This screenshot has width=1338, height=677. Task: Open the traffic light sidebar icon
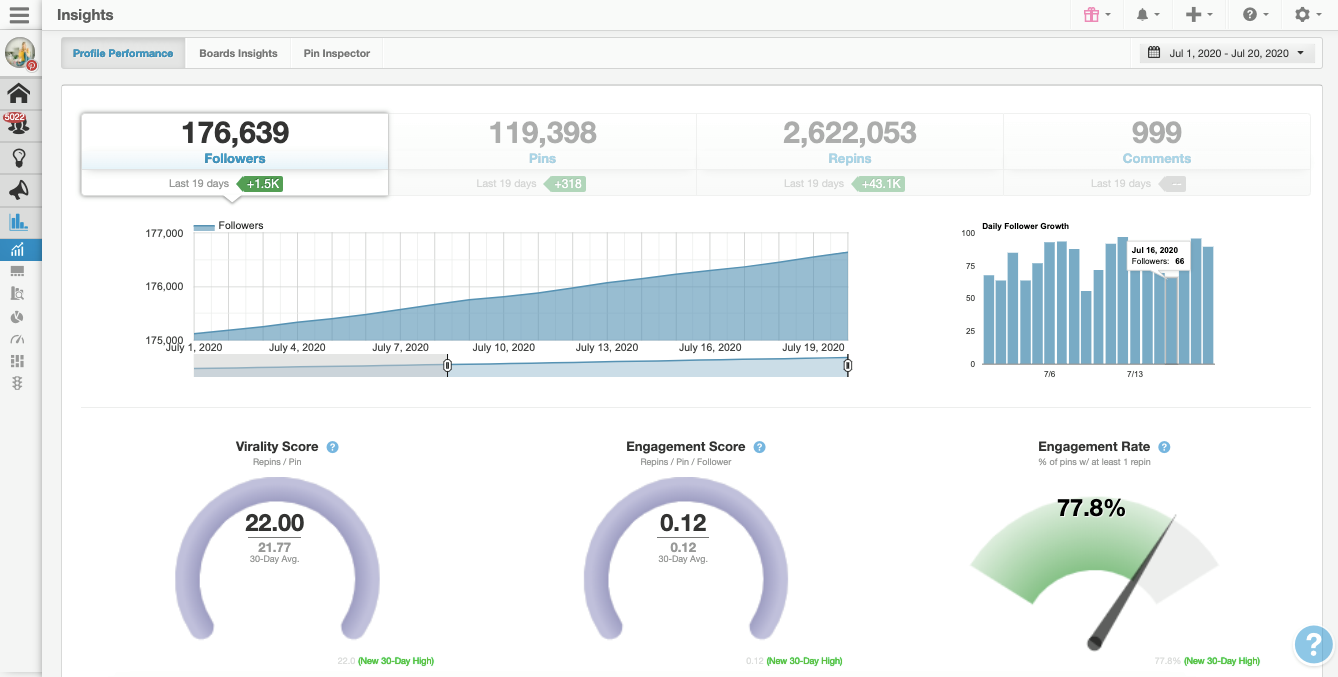coord(17,383)
